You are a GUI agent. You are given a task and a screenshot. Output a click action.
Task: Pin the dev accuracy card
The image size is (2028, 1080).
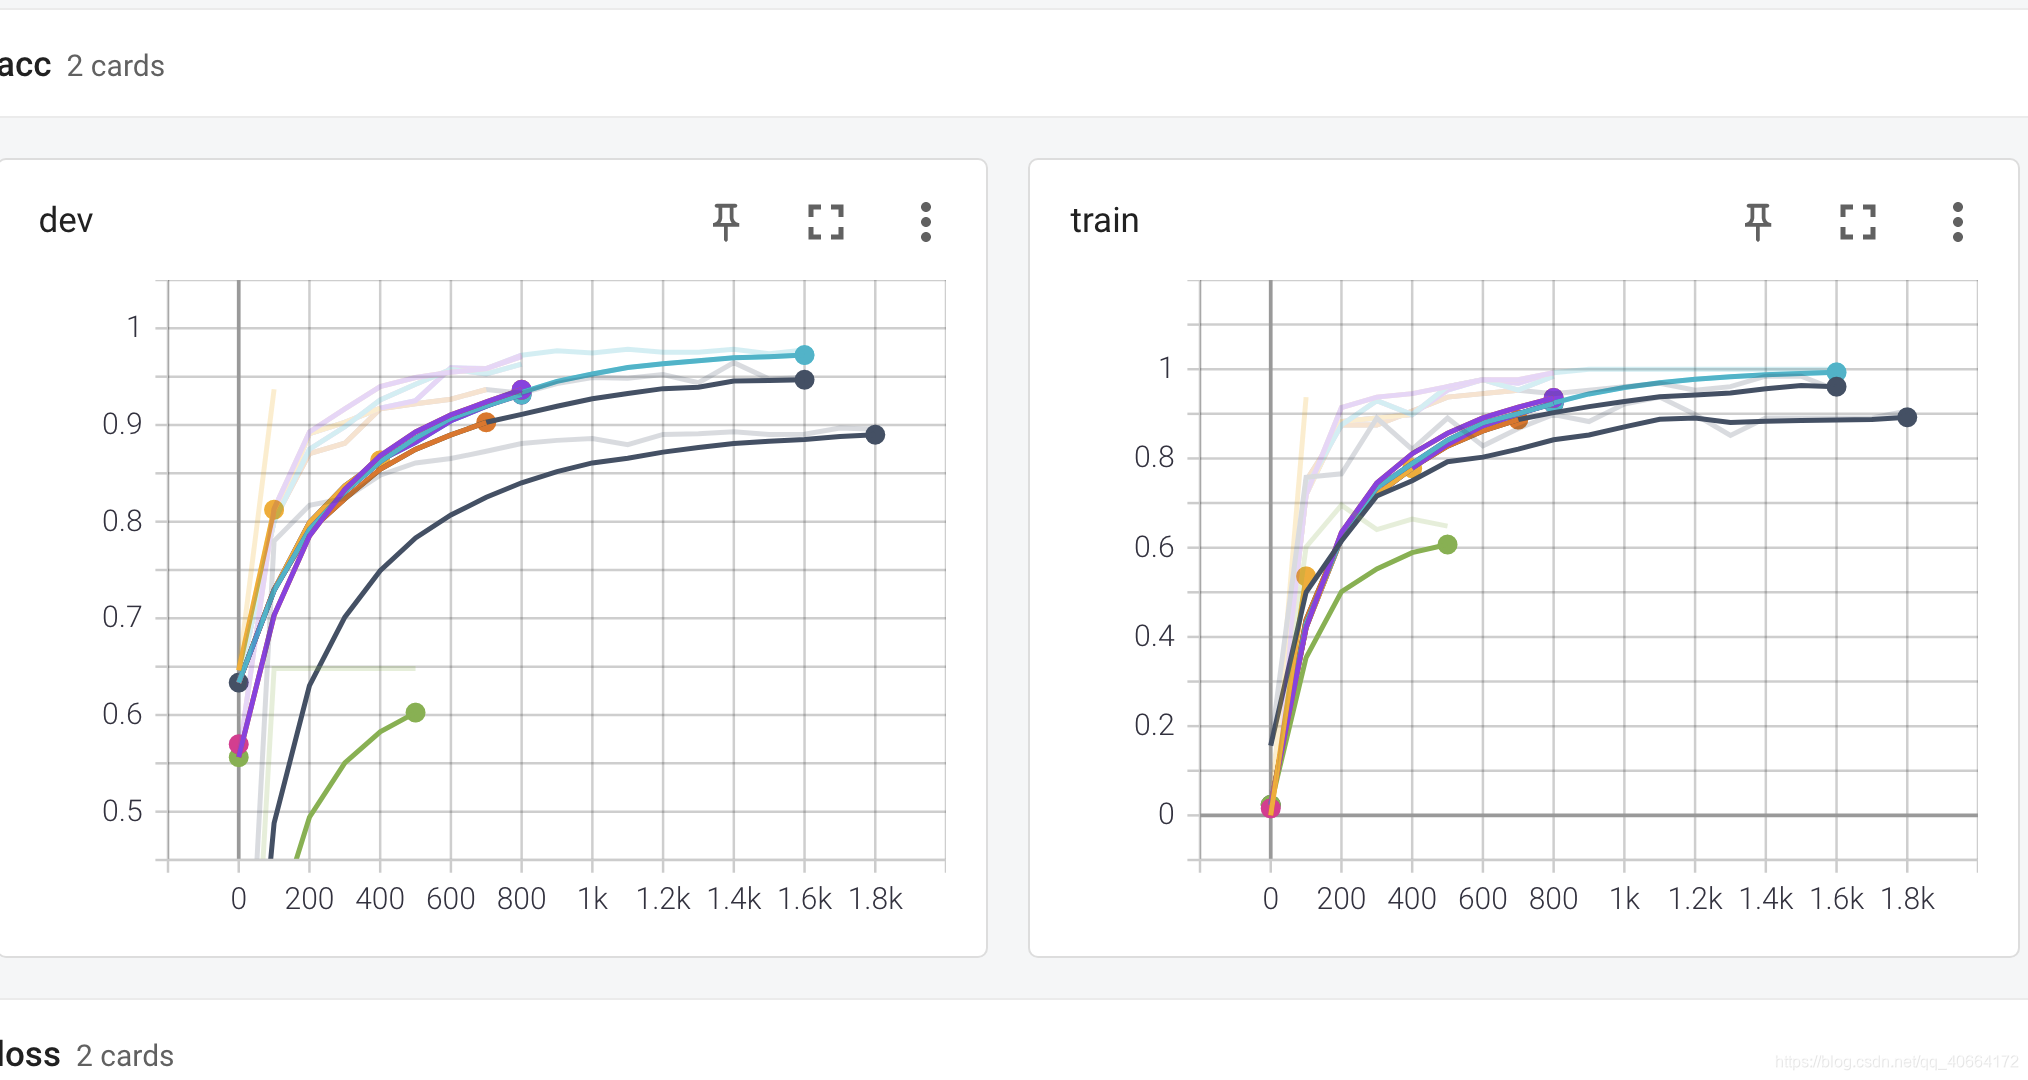(x=726, y=222)
